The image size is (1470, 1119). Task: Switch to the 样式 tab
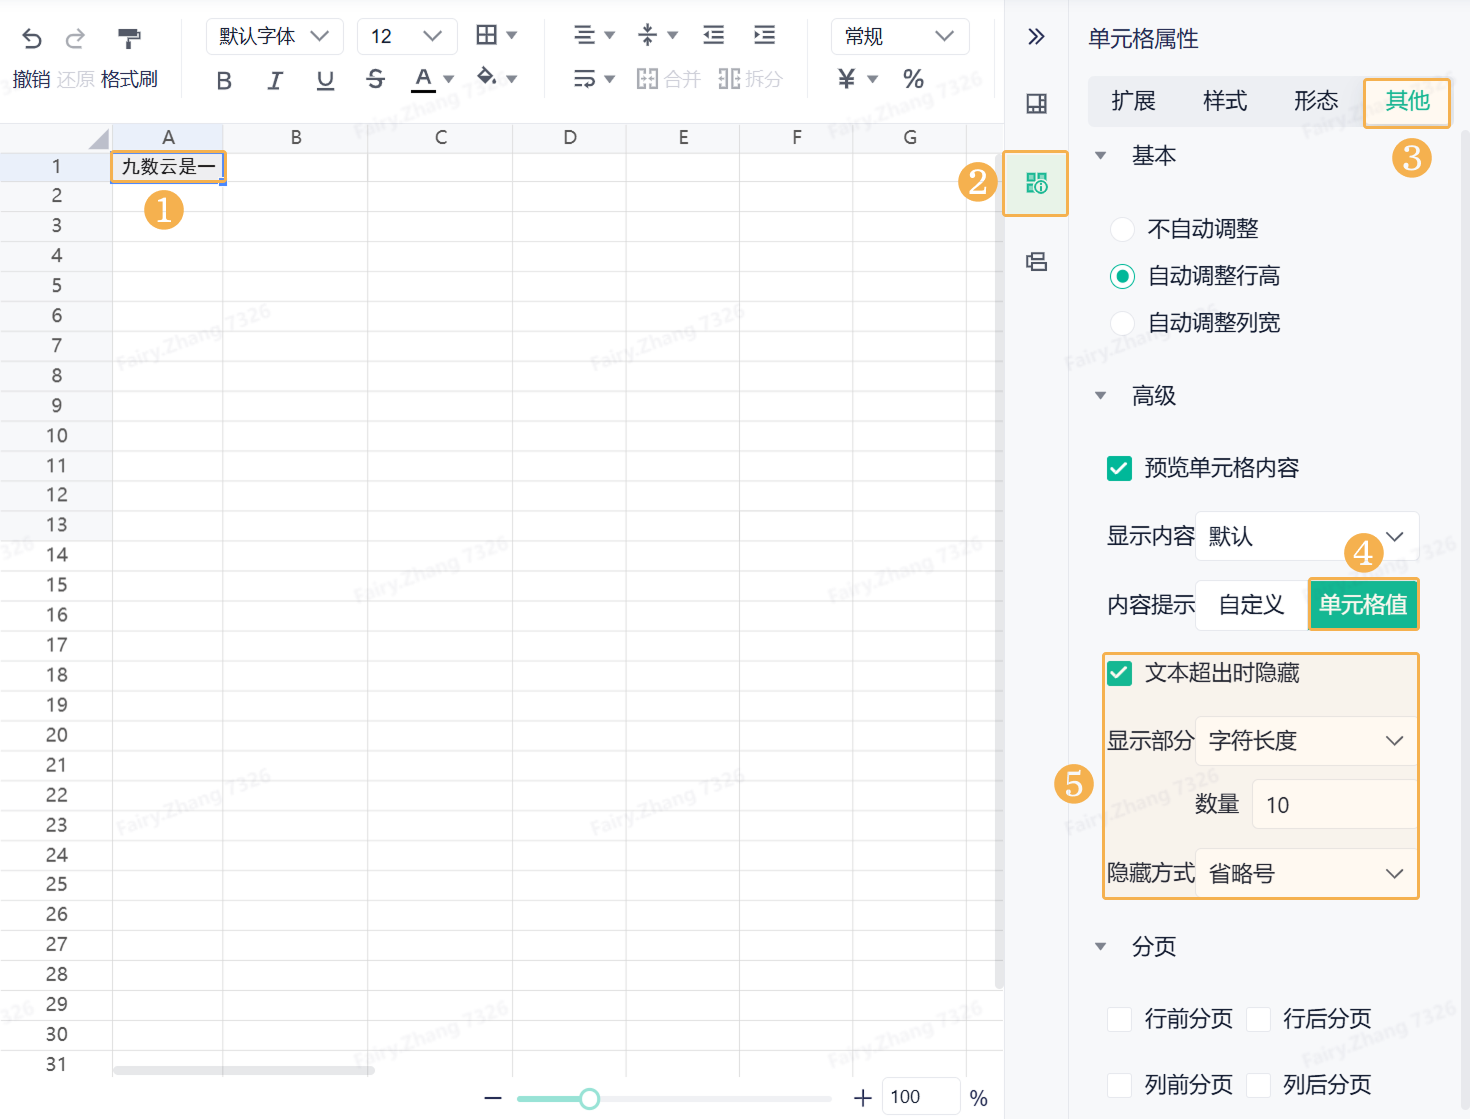(1225, 101)
